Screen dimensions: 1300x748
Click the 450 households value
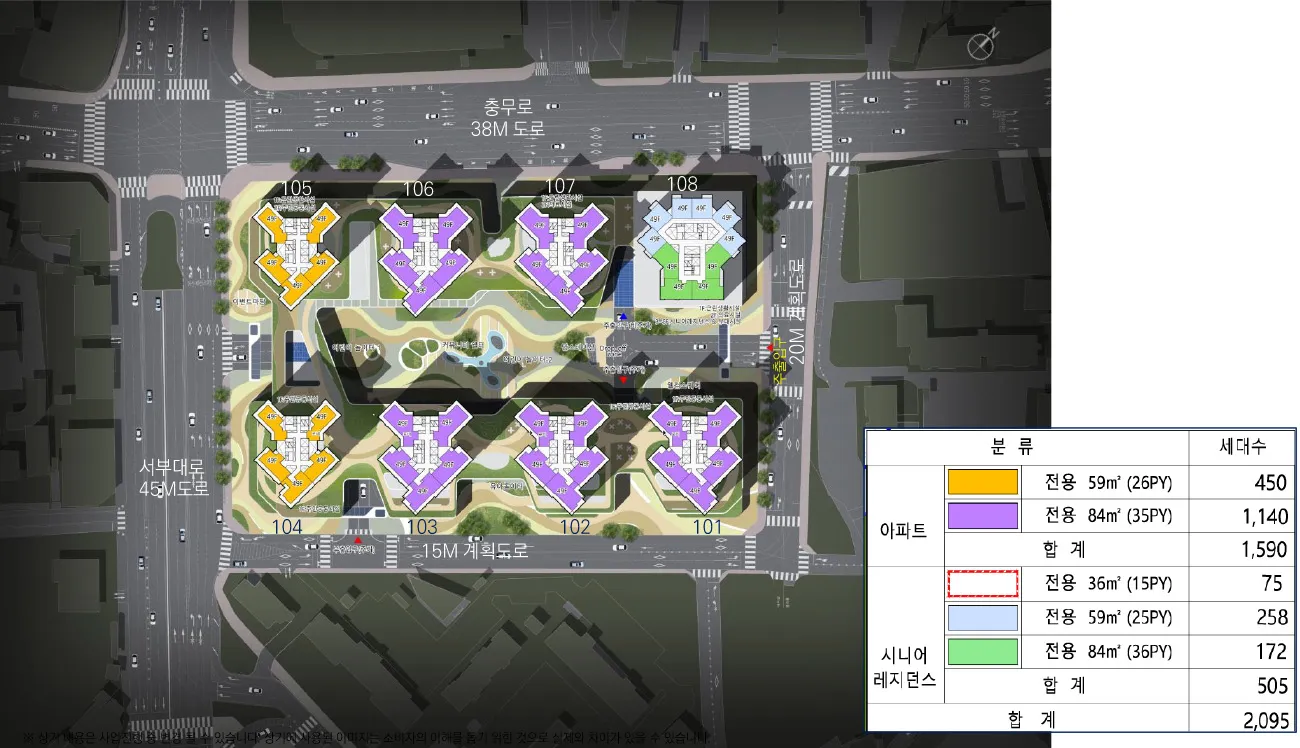tap(1270, 483)
